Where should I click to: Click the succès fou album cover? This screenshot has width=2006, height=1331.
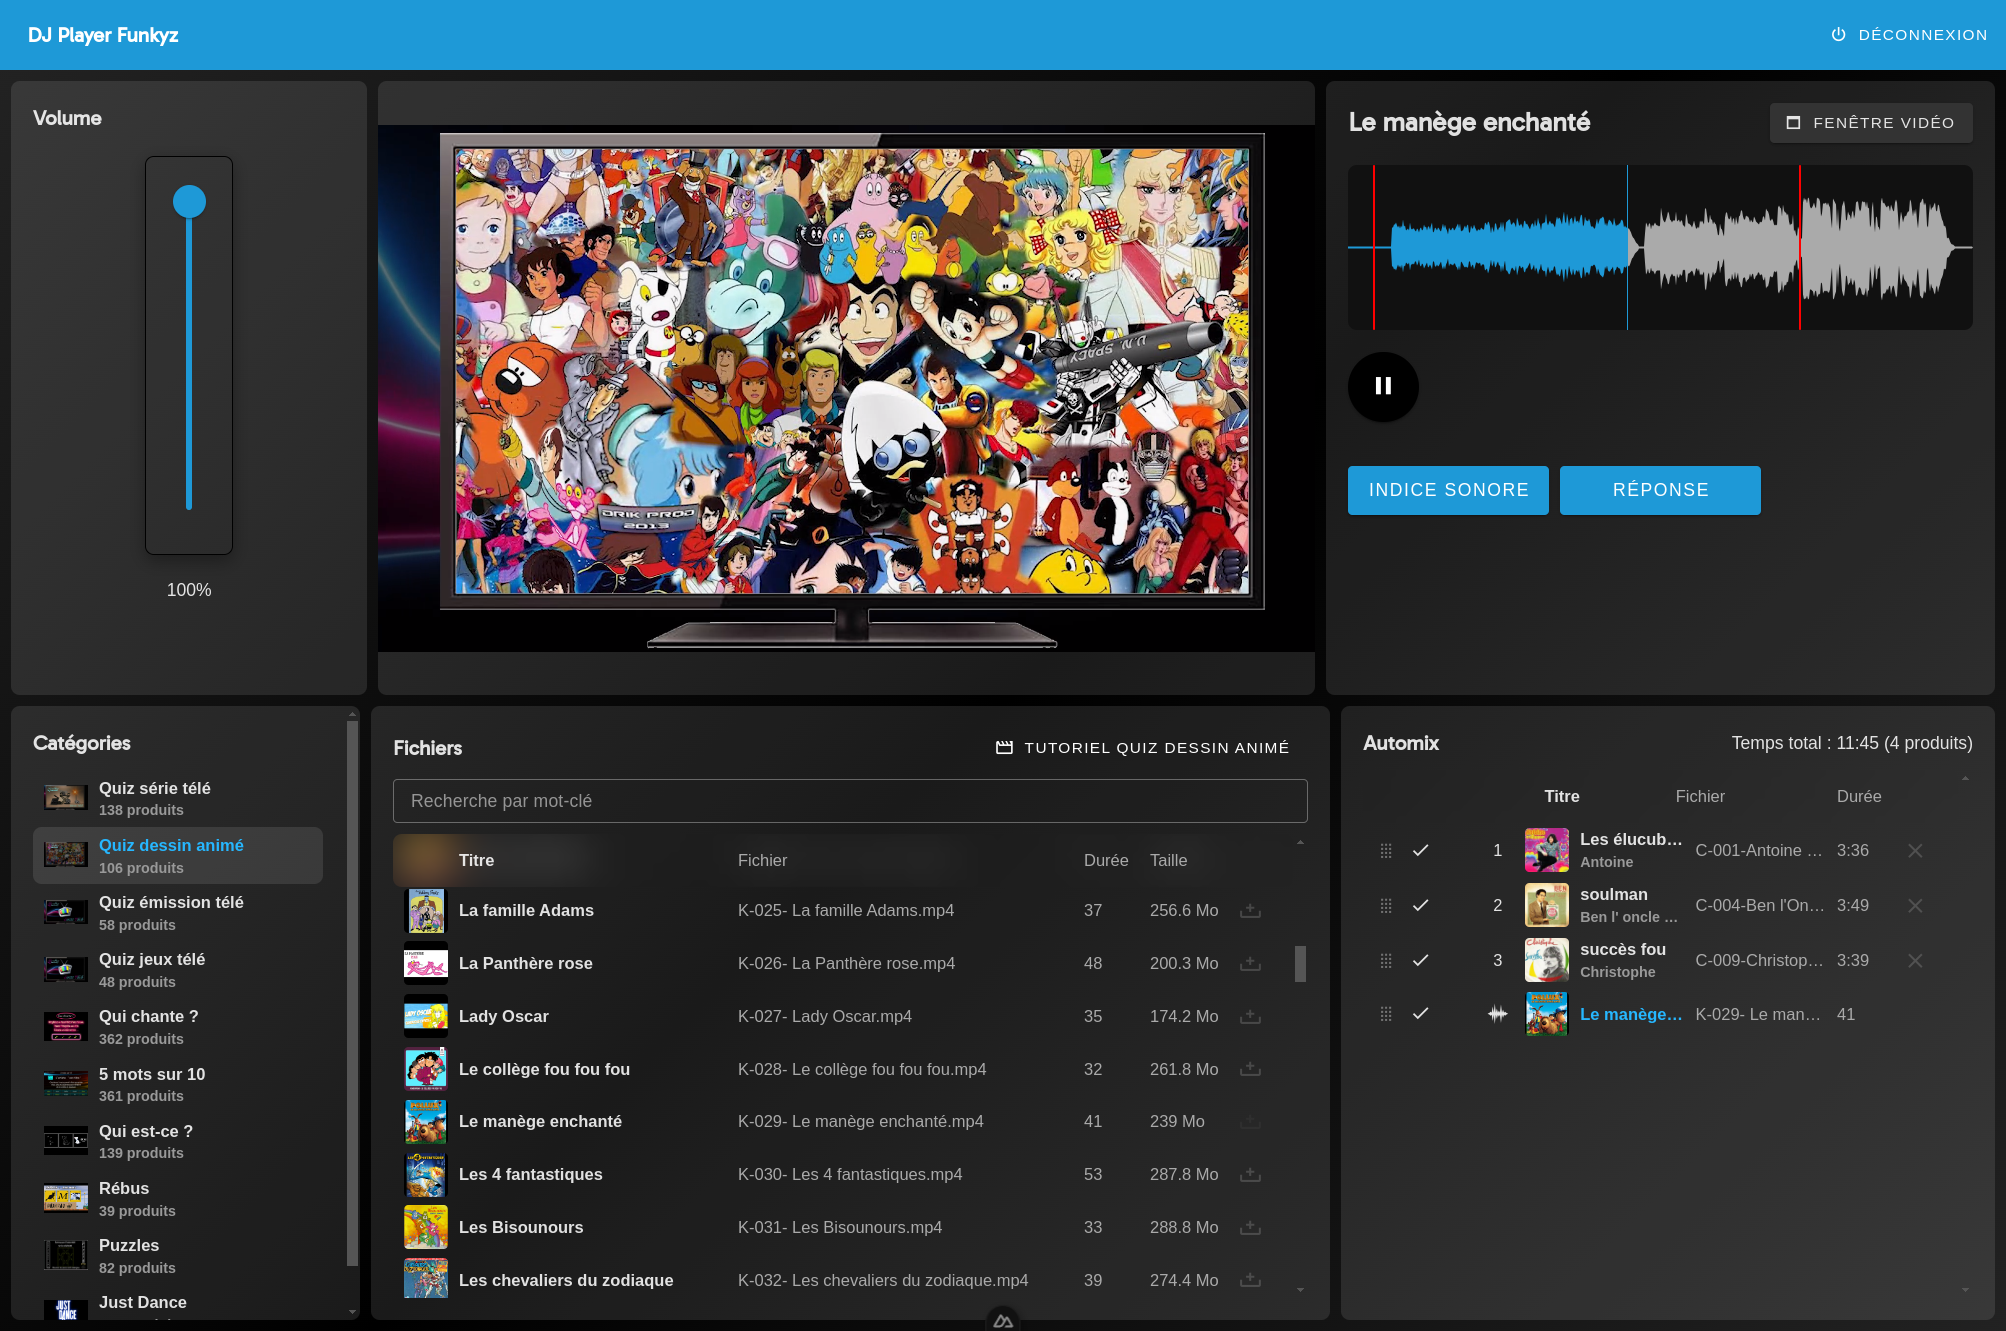[x=1547, y=960]
